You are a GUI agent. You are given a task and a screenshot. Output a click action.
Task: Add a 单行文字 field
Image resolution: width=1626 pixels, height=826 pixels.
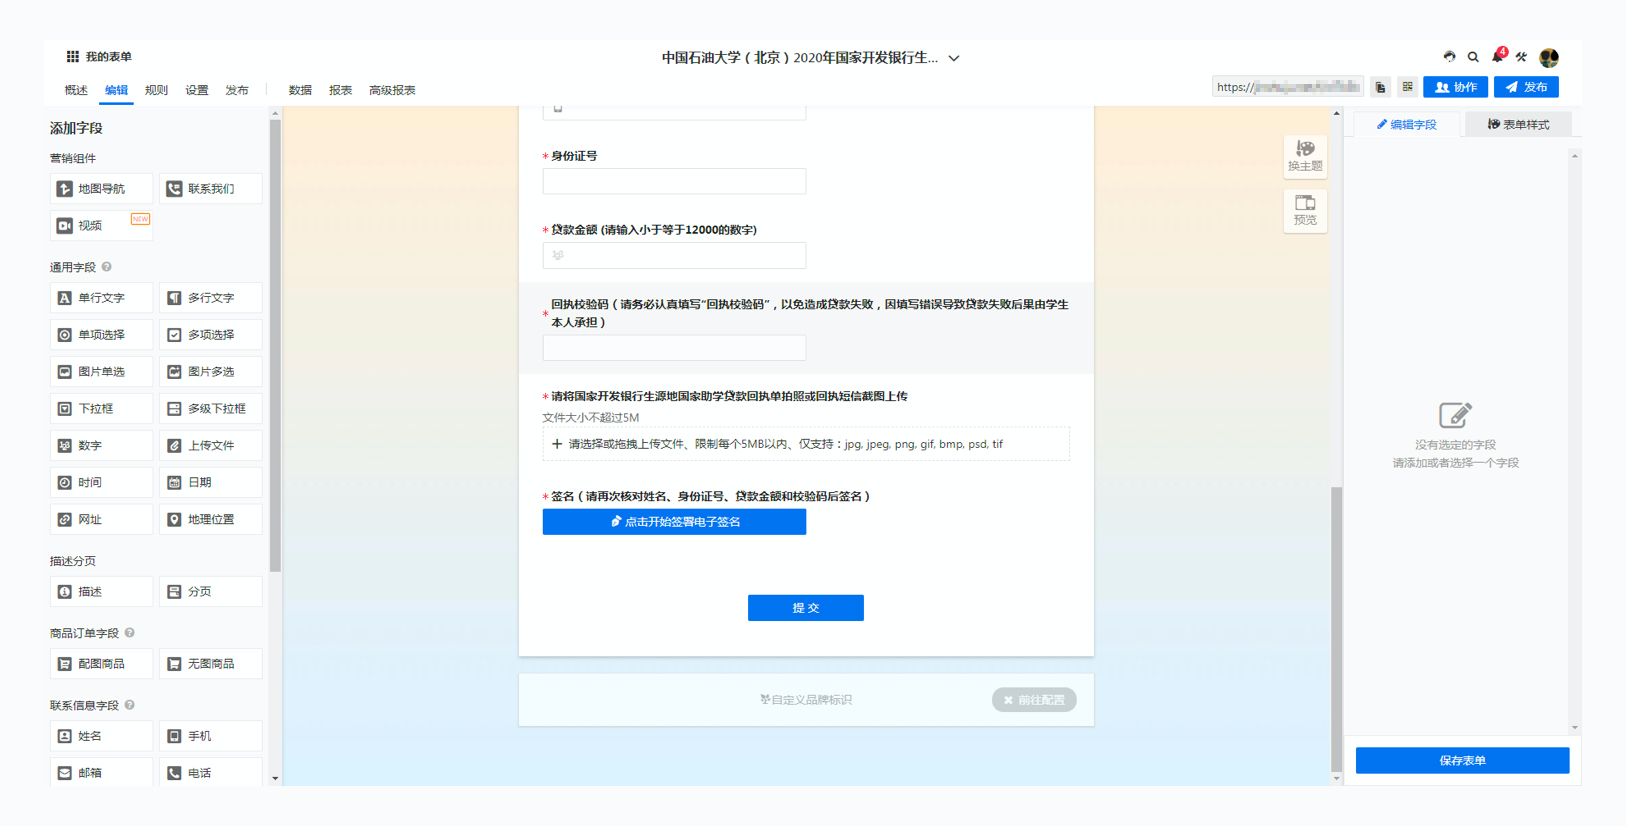pyautogui.click(x=101, y=298)
